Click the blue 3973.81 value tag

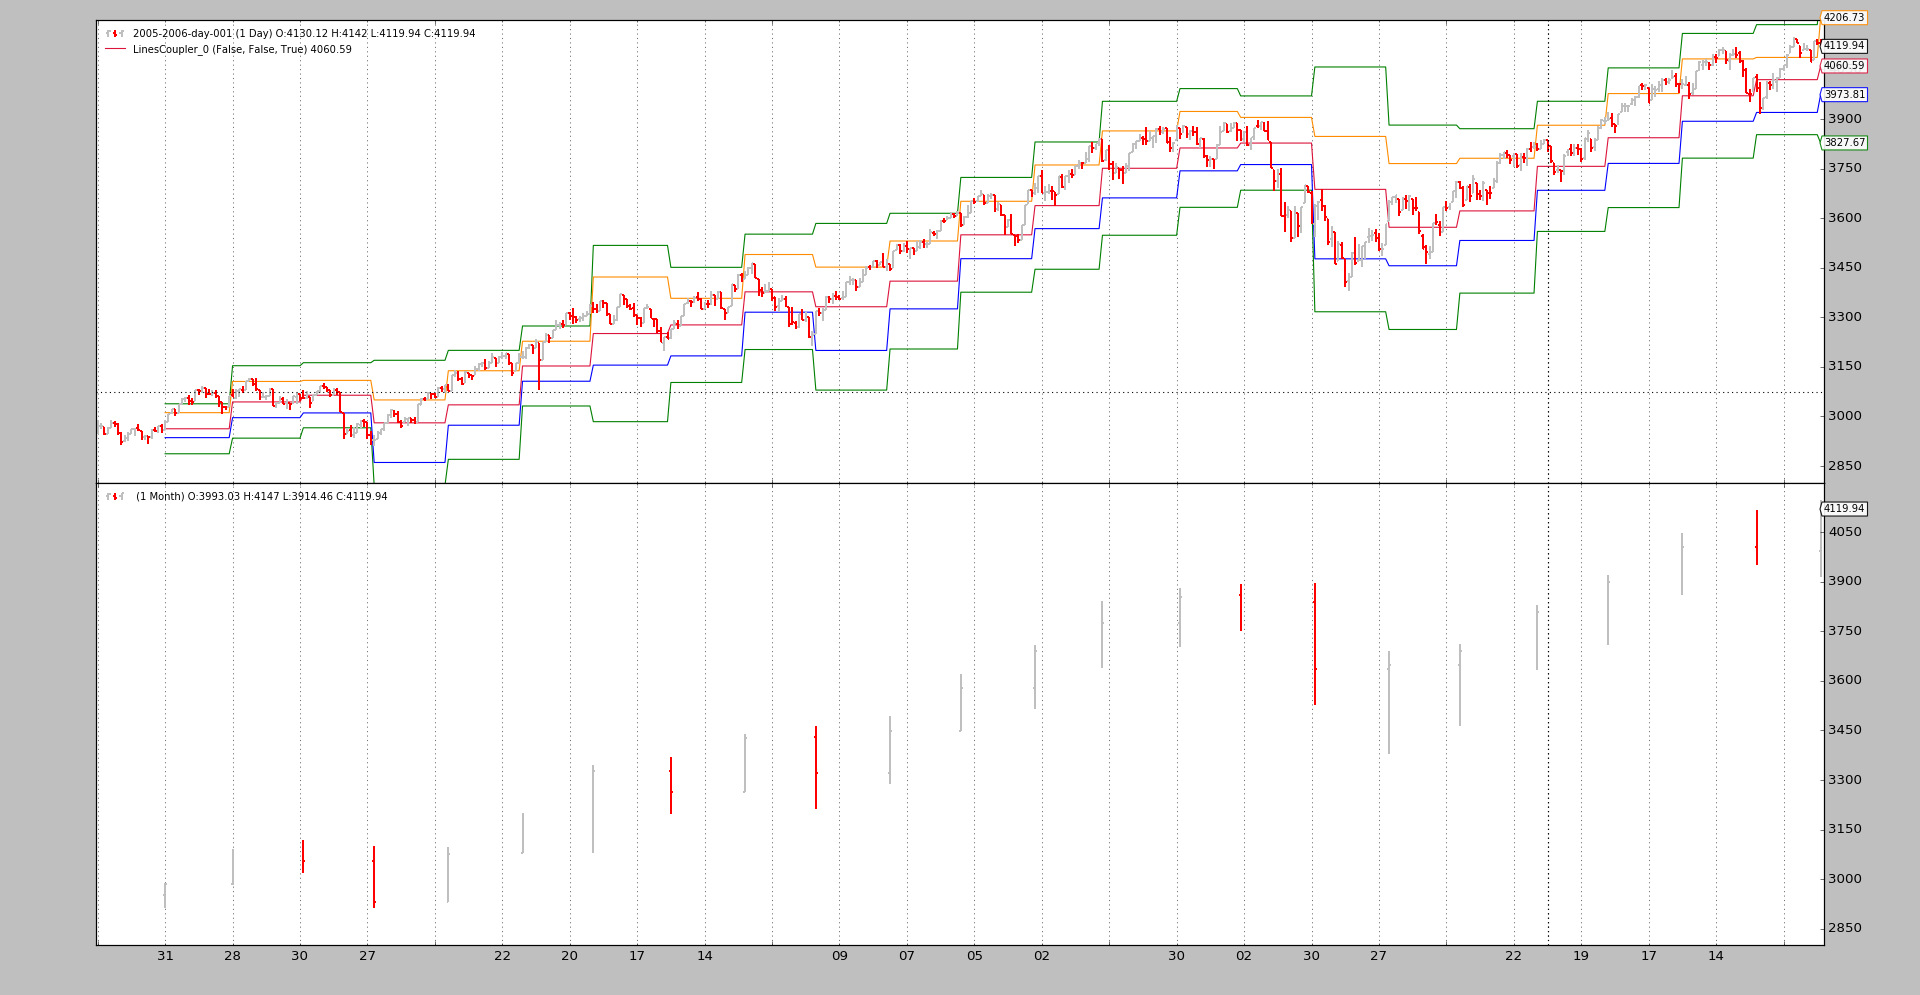pos(1843,95)
